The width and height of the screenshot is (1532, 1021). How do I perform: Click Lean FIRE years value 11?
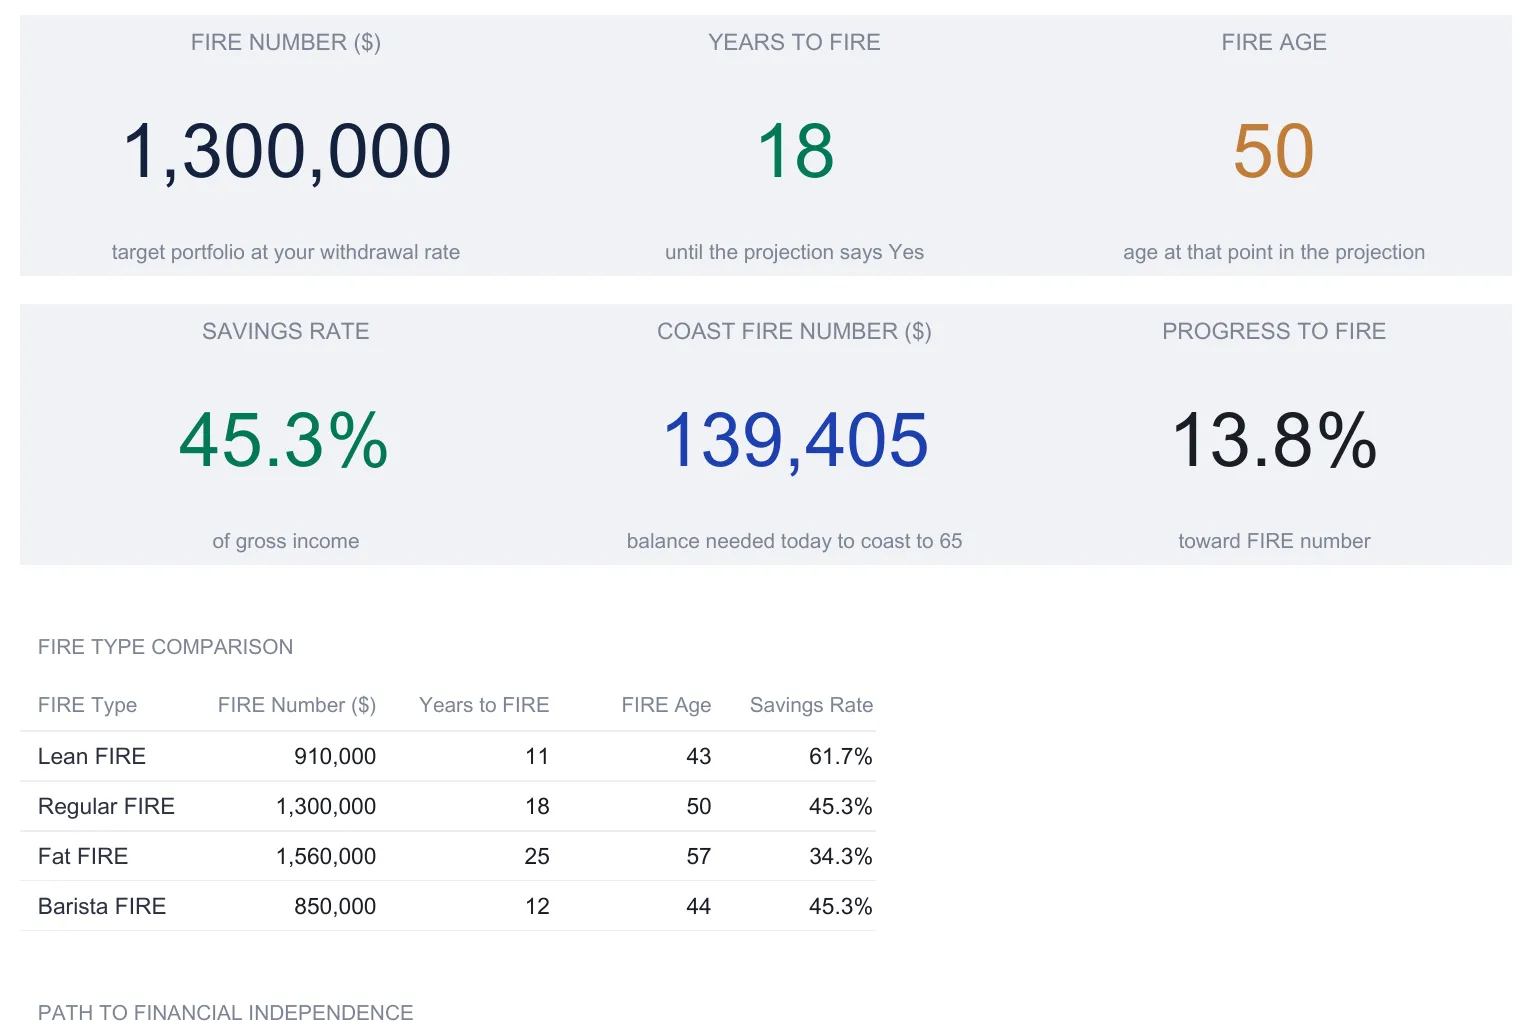coord(537,756)
